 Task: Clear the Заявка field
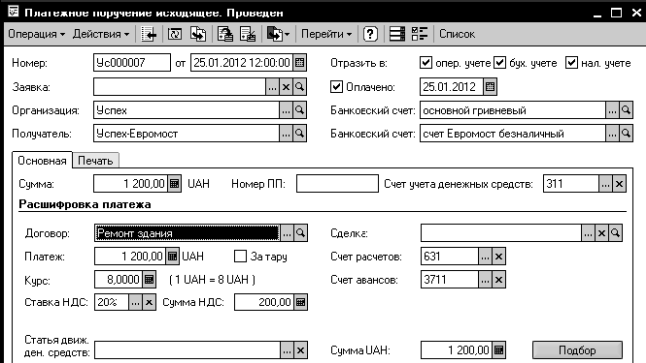[x=286, y=87]
